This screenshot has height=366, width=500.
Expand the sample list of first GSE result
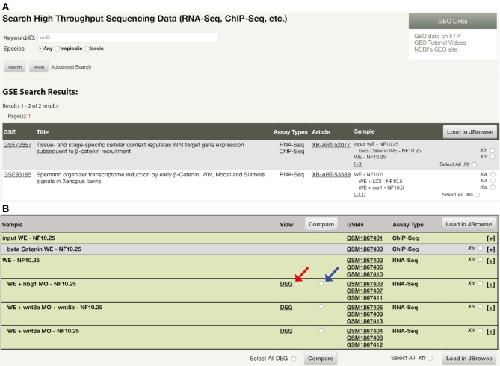click(x=357, y=164)
